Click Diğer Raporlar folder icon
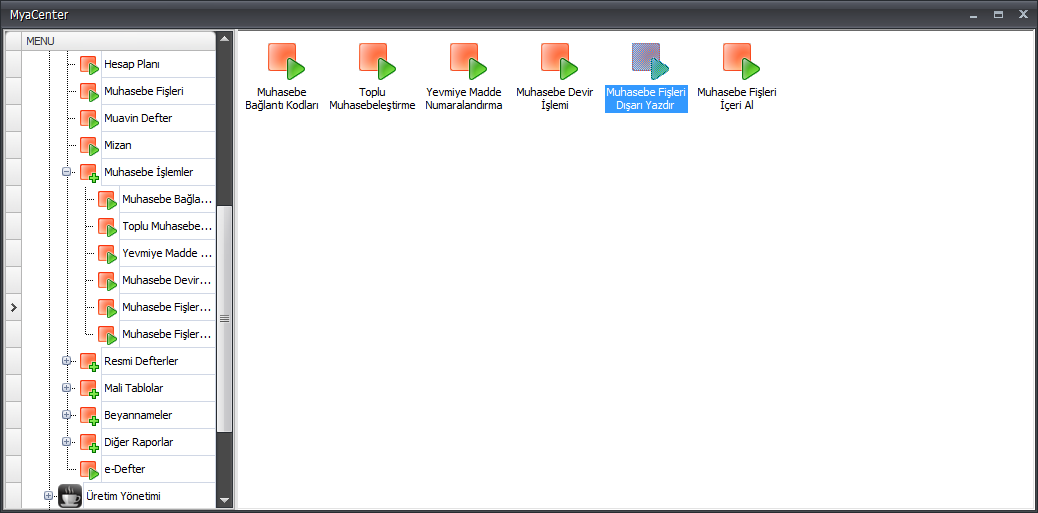1038x513 pixels. coord(89,443)
